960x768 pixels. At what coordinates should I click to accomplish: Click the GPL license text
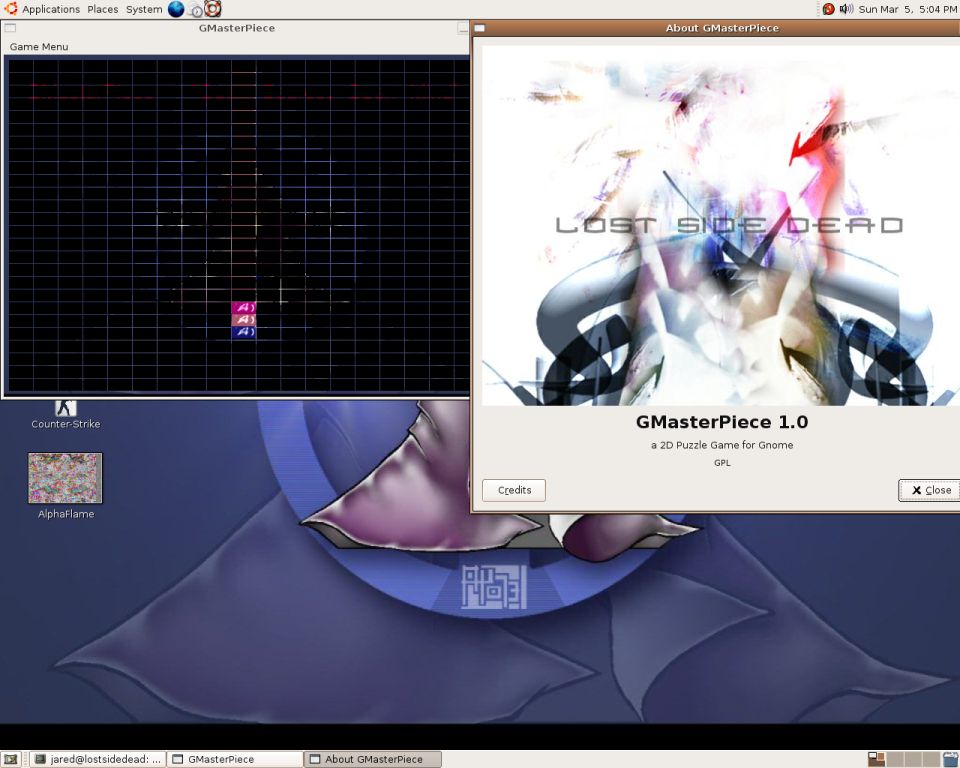(722, 463)
